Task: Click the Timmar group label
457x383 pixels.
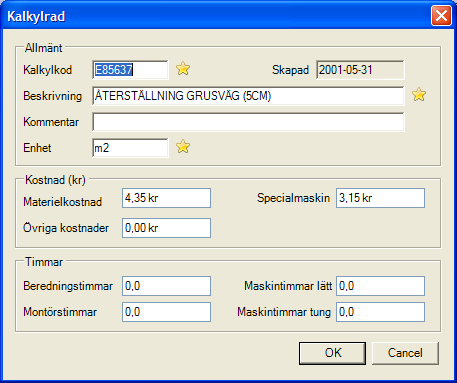Action: click(x=44, y=262)
